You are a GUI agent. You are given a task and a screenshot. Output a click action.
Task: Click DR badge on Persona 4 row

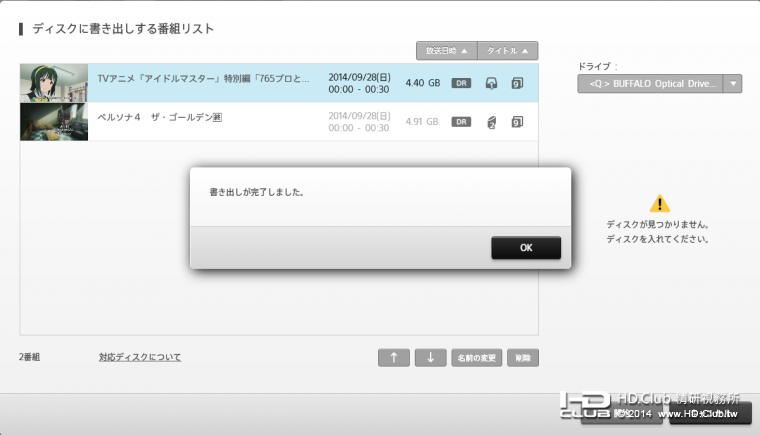pyautogui.click(x=461, y=122)
